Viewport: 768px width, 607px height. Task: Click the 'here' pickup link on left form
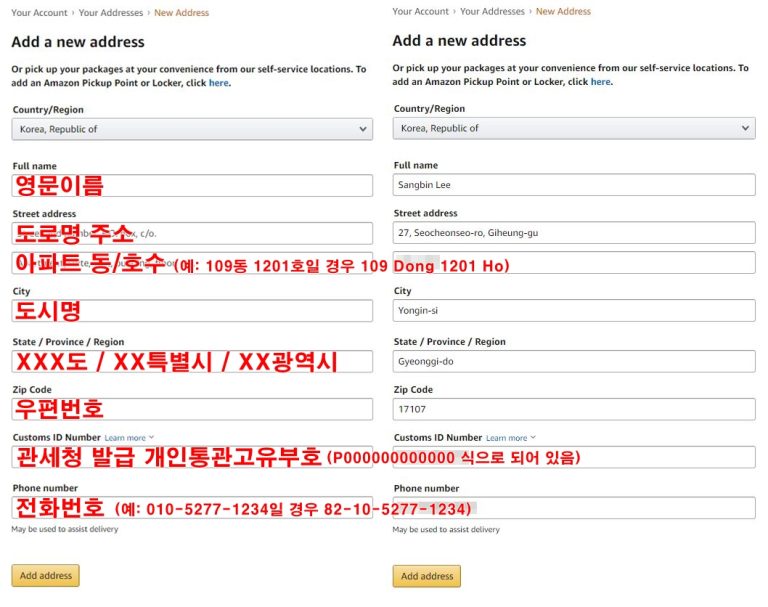[x=219, y=83]
